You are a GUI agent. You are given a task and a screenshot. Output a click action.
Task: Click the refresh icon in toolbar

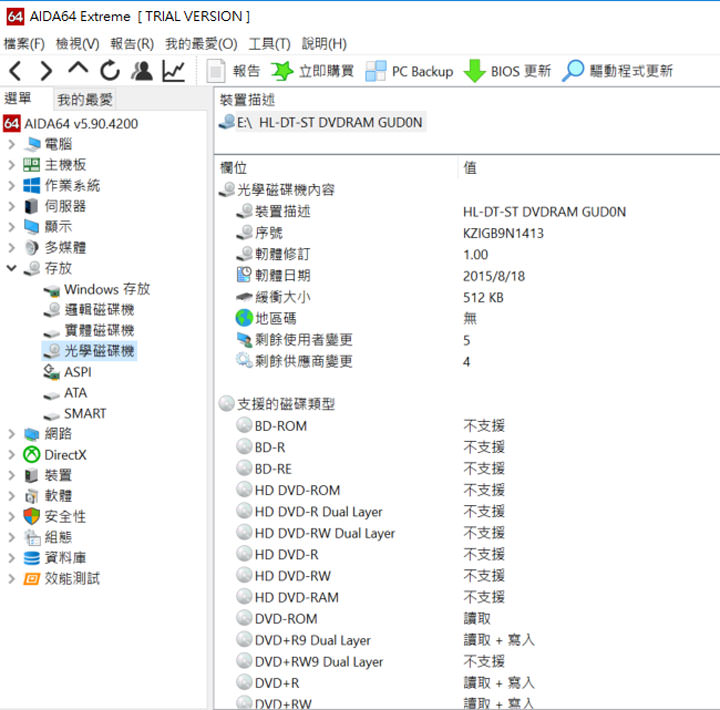click(x=110, y=71)
